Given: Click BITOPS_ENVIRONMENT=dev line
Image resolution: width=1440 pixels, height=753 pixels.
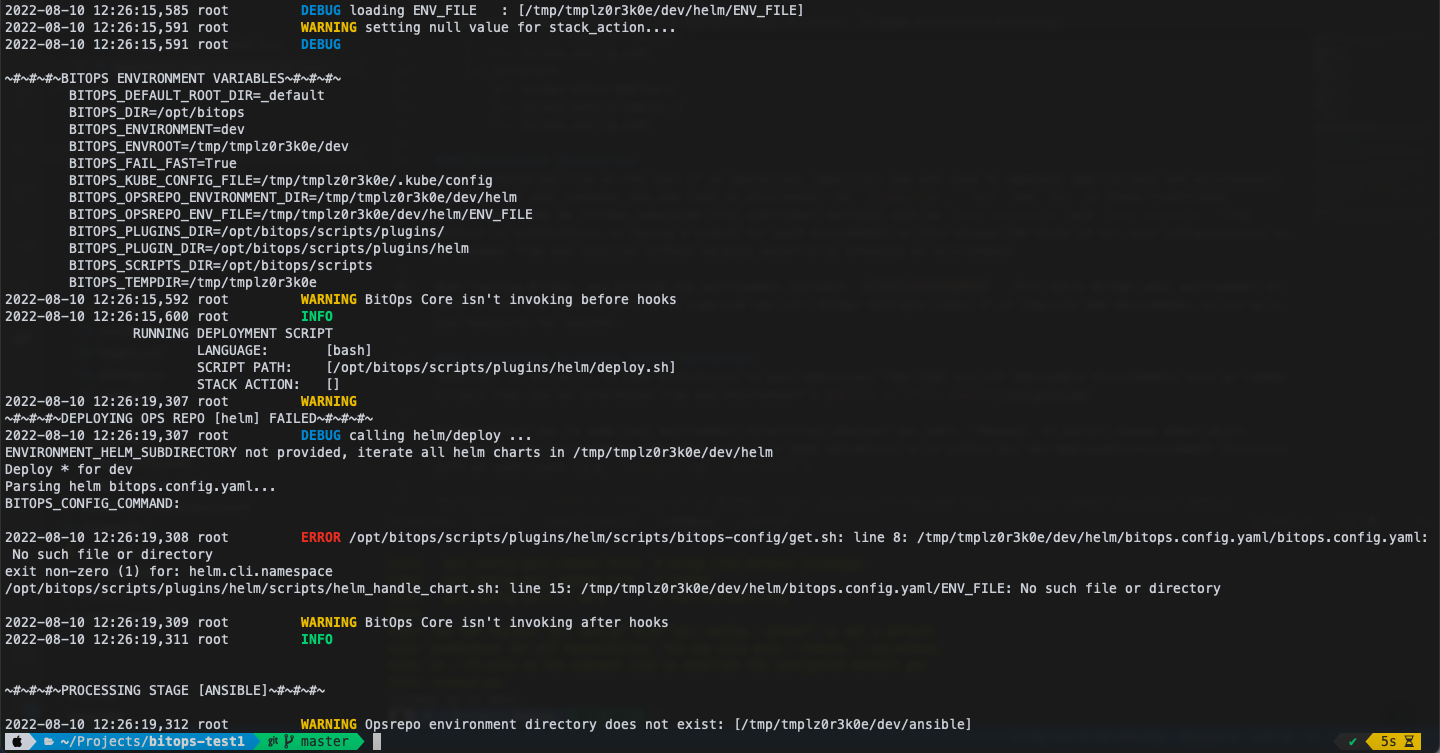Looking at the screenshot, I should 157,129.
